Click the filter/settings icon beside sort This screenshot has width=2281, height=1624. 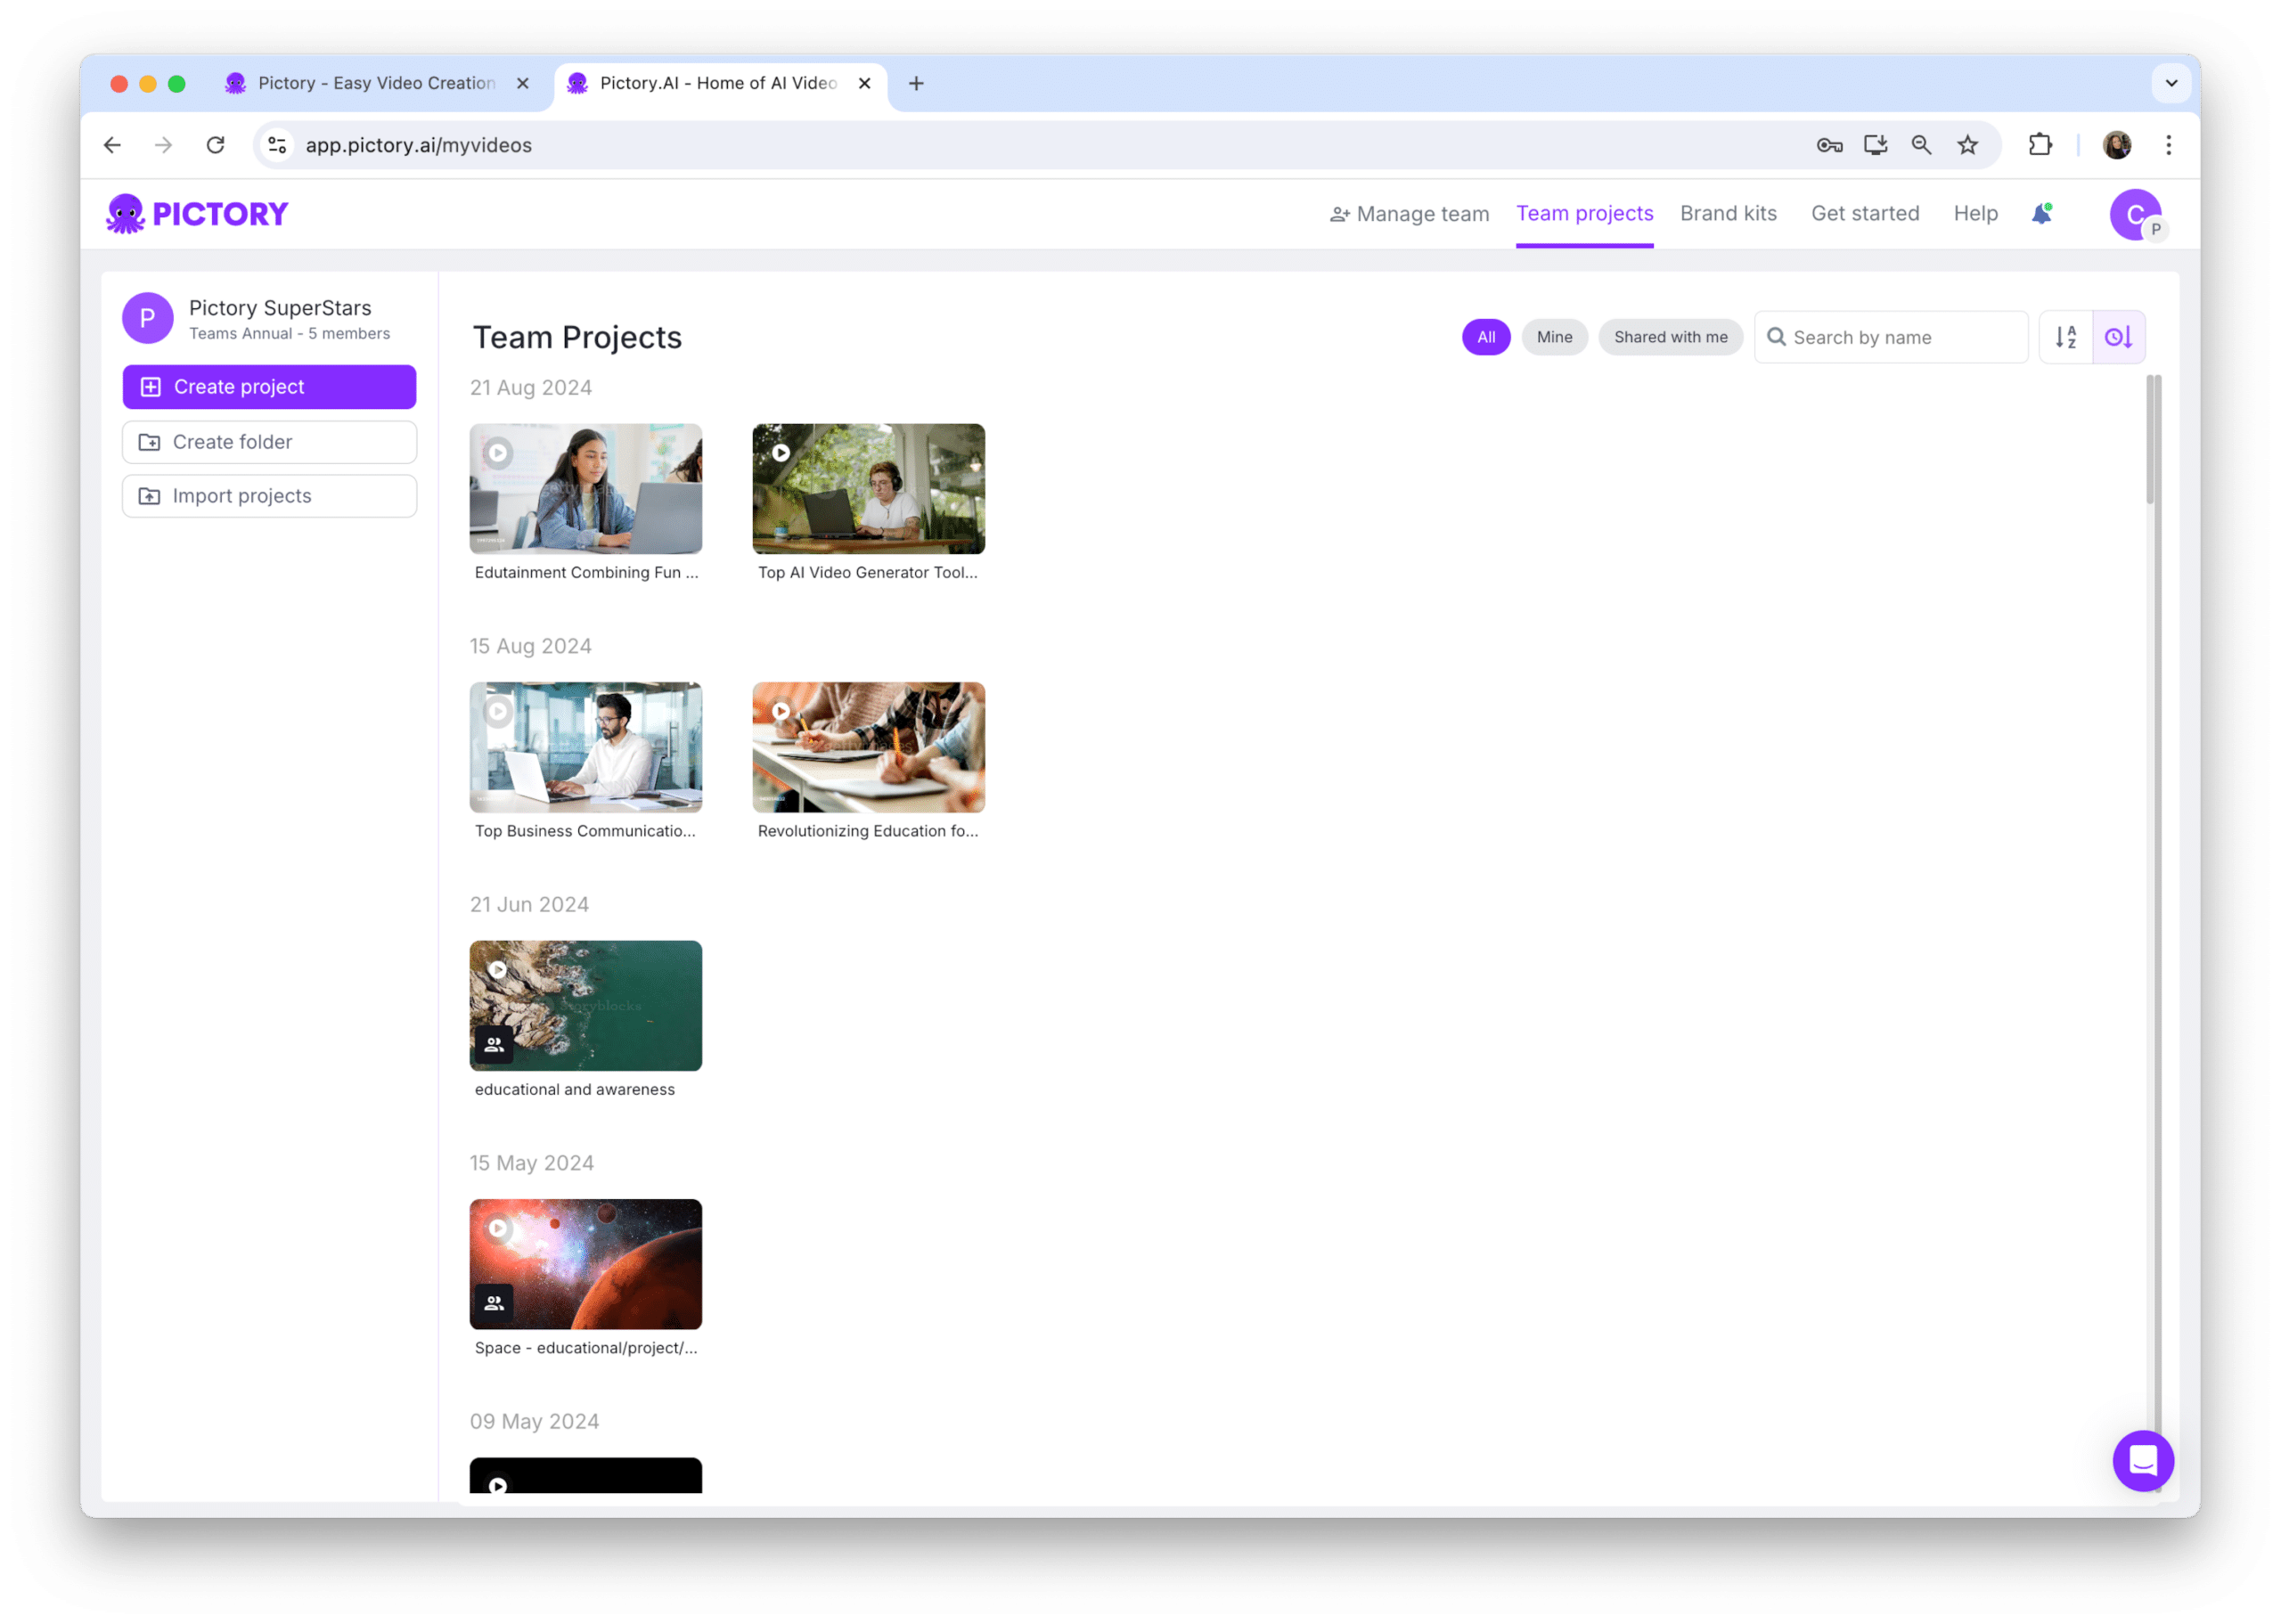2120,336
